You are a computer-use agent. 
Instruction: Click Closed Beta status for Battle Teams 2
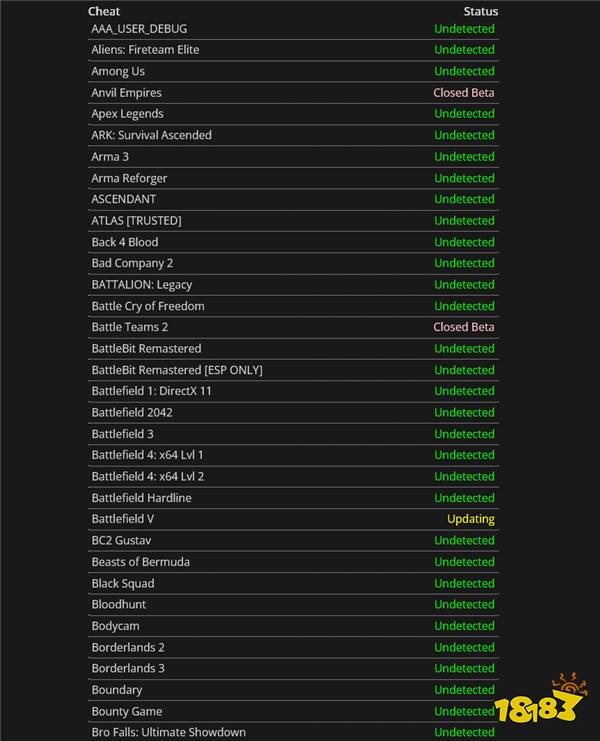pos(463,327)
